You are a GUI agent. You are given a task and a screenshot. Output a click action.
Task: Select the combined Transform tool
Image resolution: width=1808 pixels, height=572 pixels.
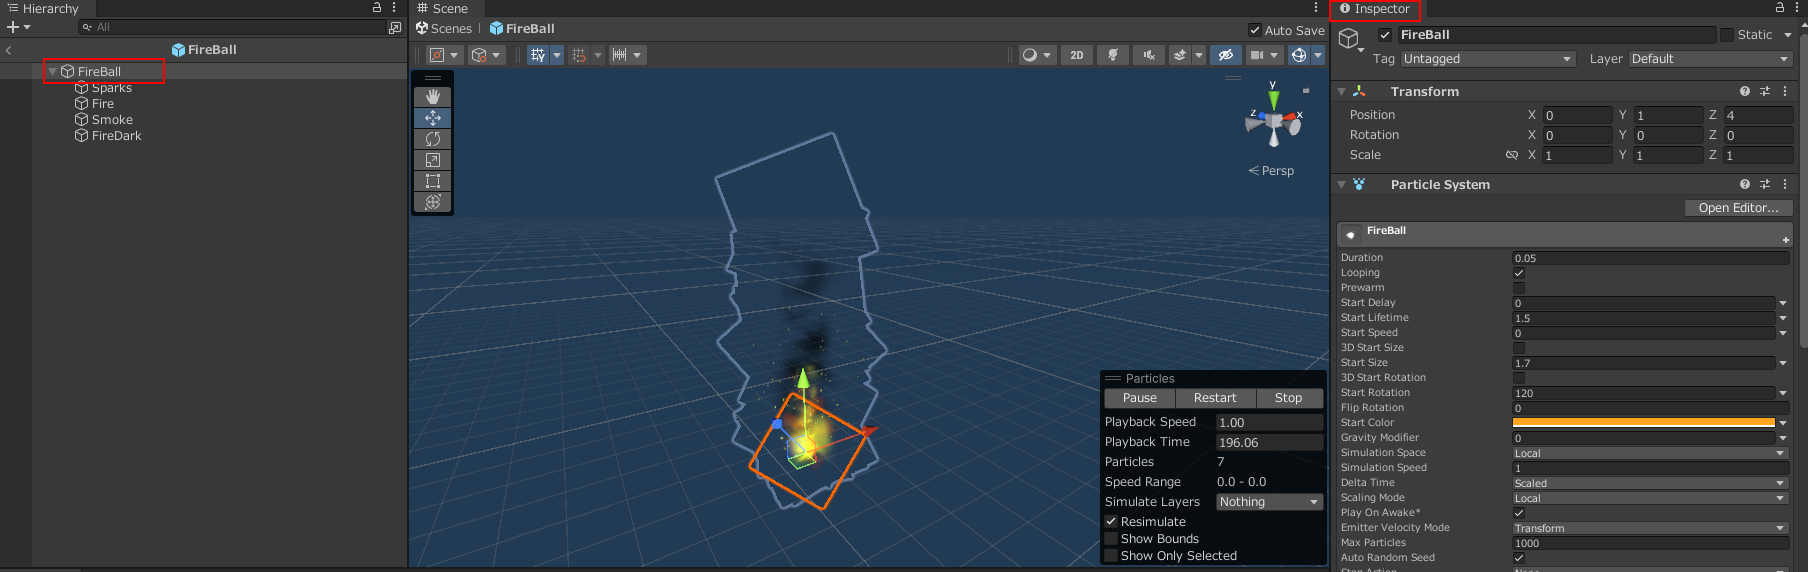[x=432, y=202]
